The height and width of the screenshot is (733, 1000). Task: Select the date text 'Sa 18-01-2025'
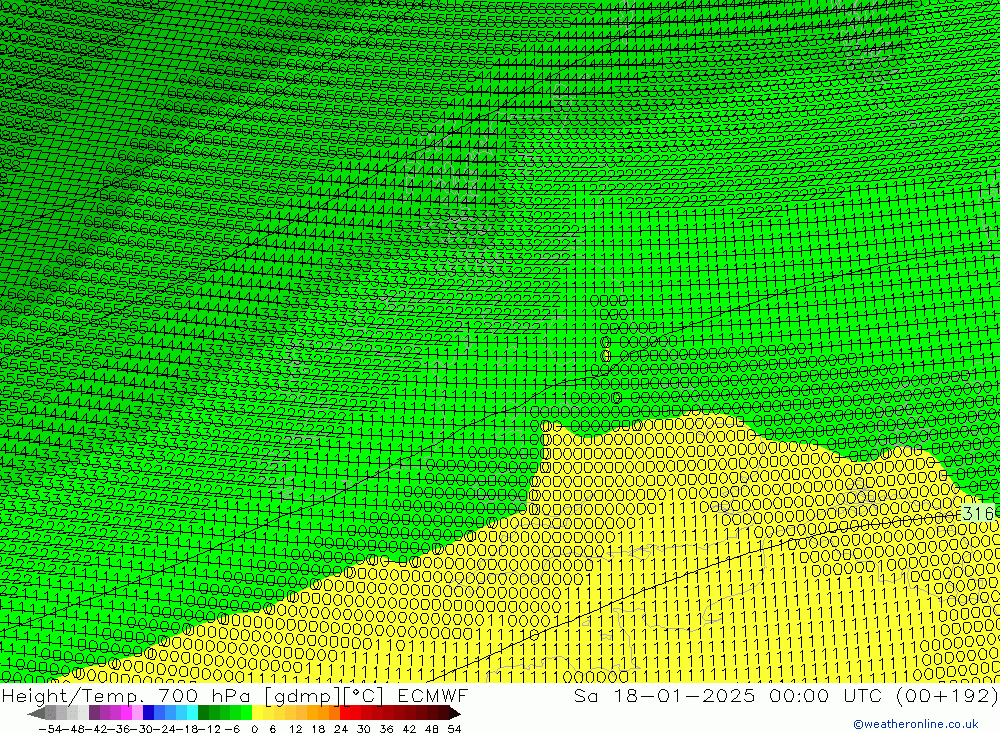point(665,695)
